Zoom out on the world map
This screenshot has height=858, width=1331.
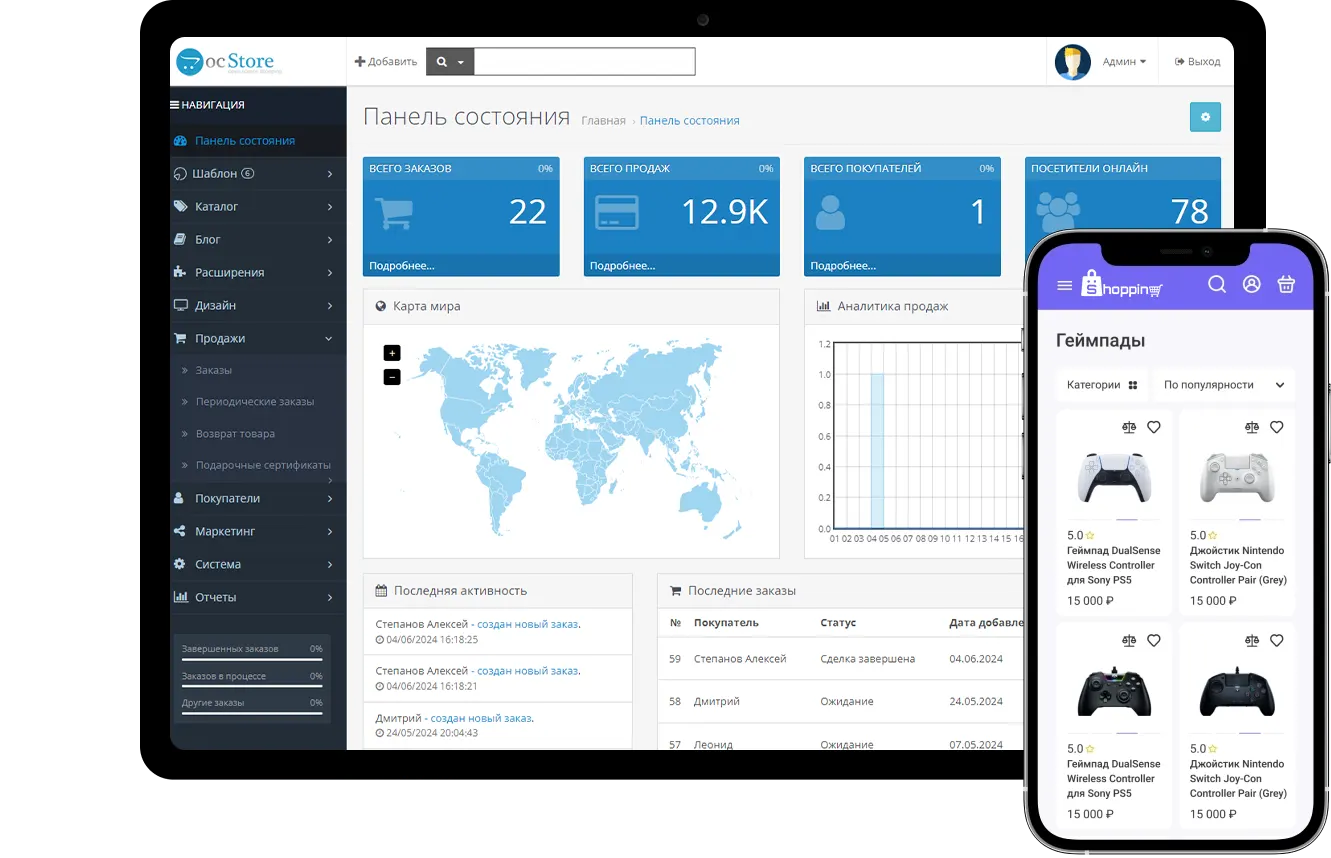(392, 377)
